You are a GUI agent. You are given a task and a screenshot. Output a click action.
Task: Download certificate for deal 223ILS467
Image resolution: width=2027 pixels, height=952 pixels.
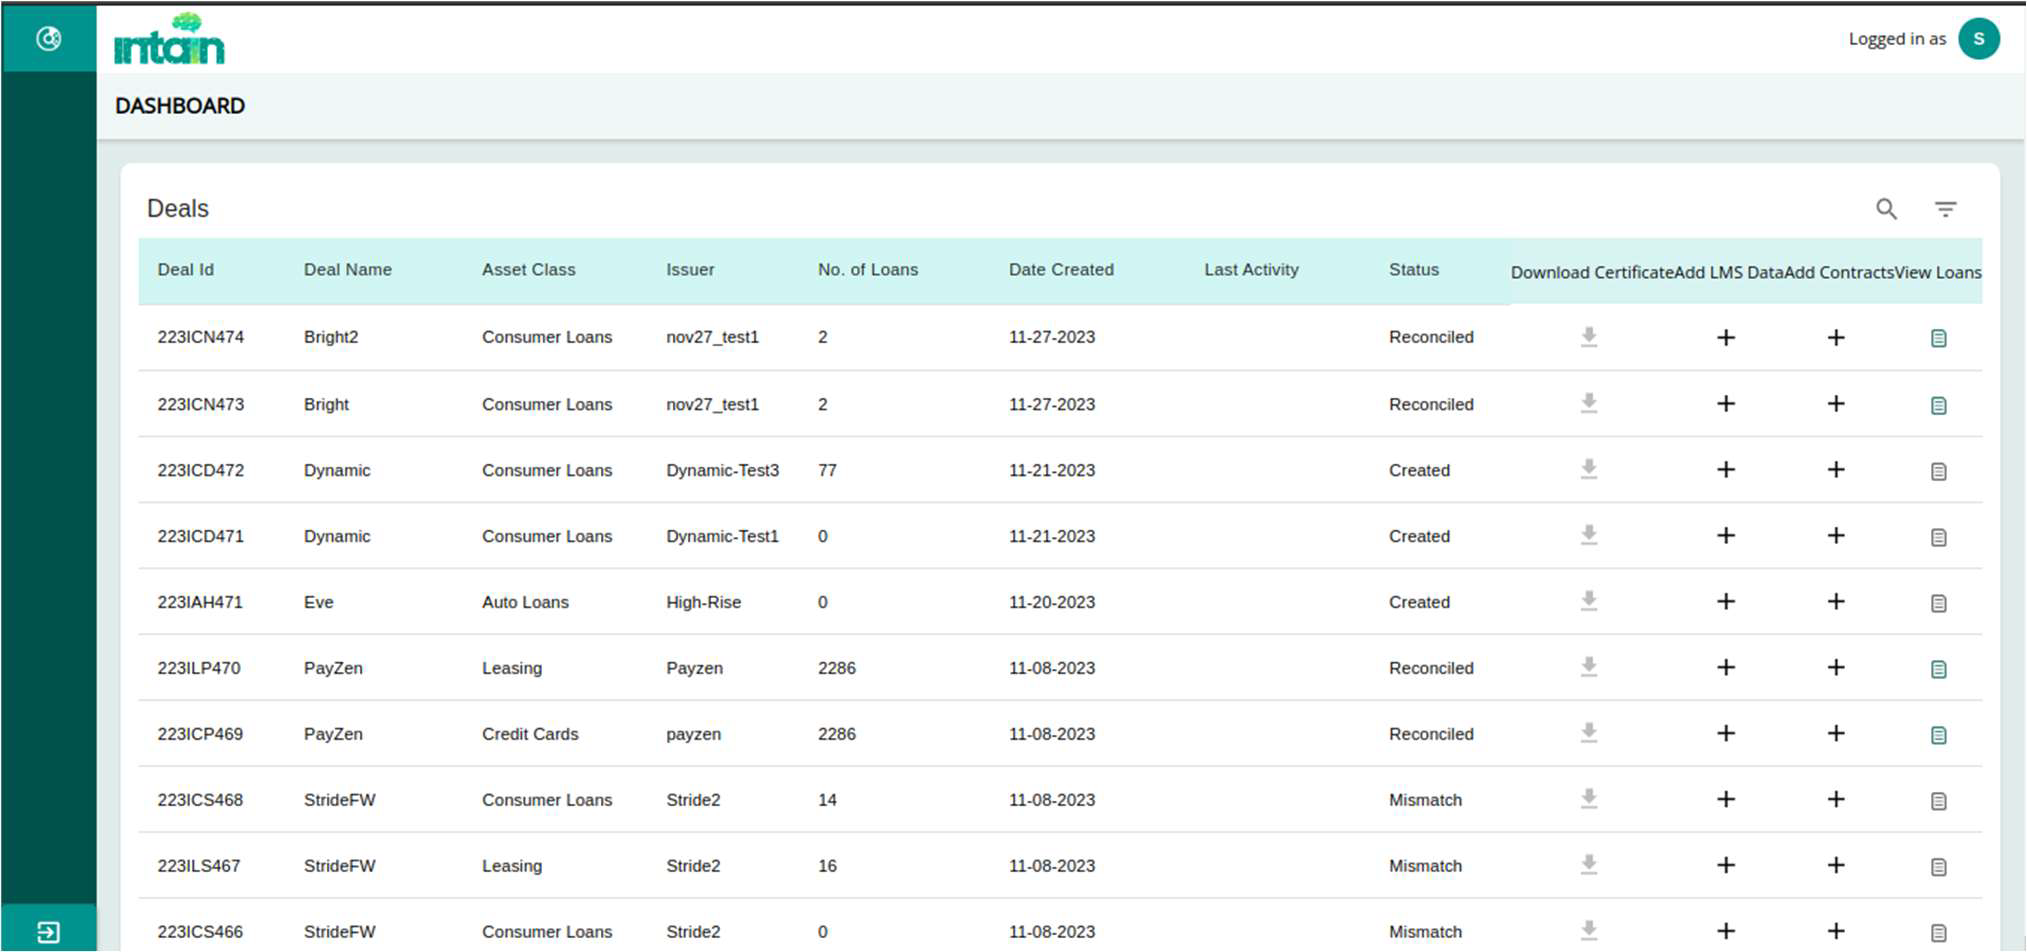point(1588,865)
